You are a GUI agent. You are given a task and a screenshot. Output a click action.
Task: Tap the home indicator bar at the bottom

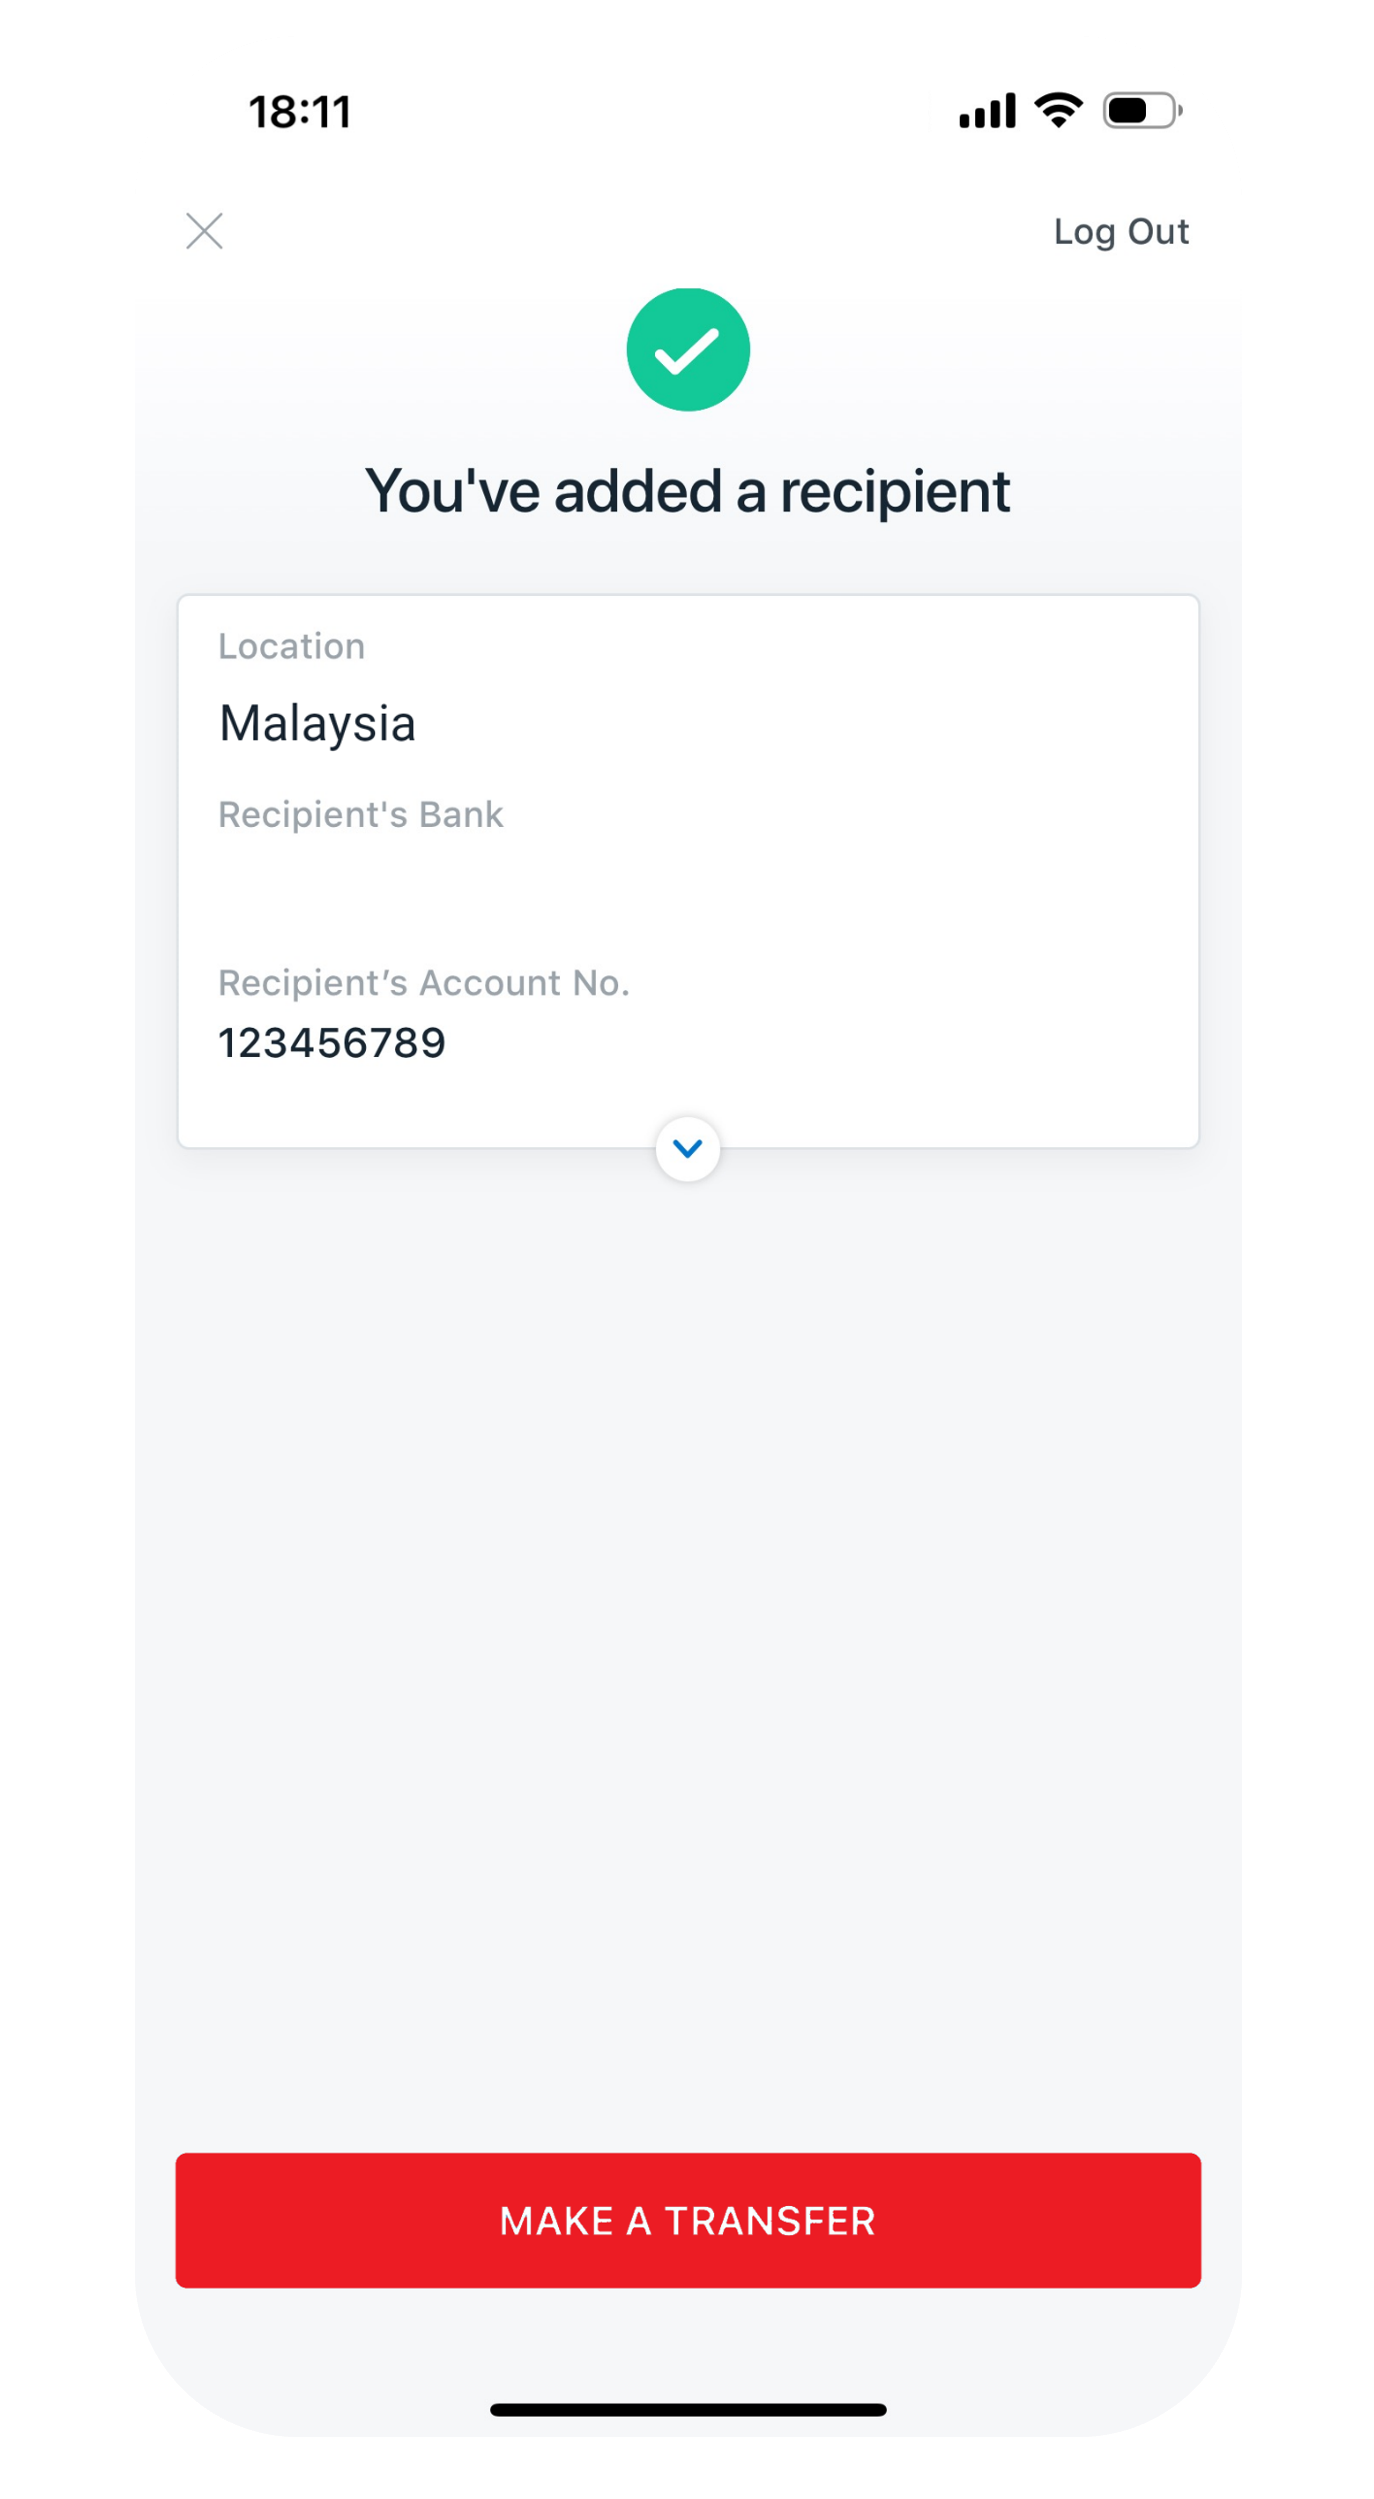pyautogui.click(x=687, y=2409)
